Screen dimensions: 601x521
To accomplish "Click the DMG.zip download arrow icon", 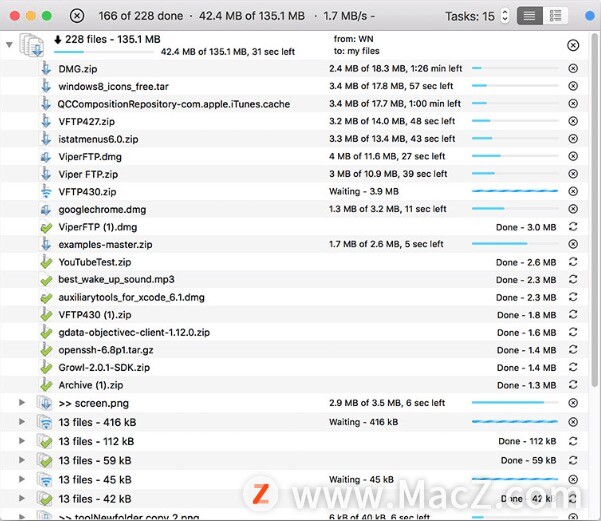I will 46,69.
